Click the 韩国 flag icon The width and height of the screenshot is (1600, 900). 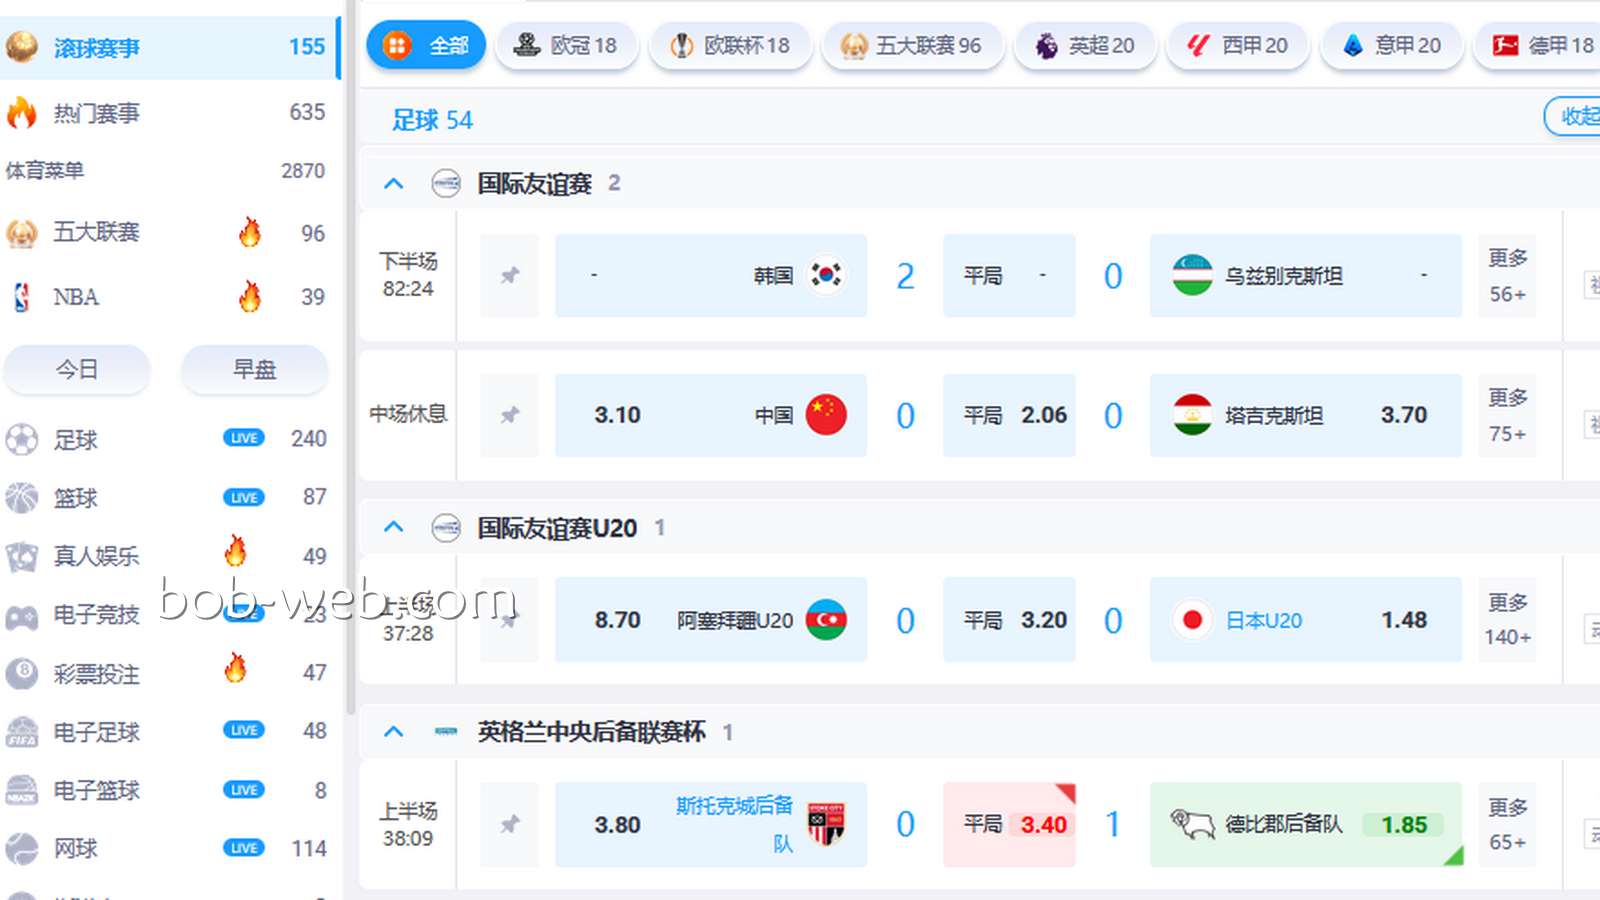click(826, 275)
